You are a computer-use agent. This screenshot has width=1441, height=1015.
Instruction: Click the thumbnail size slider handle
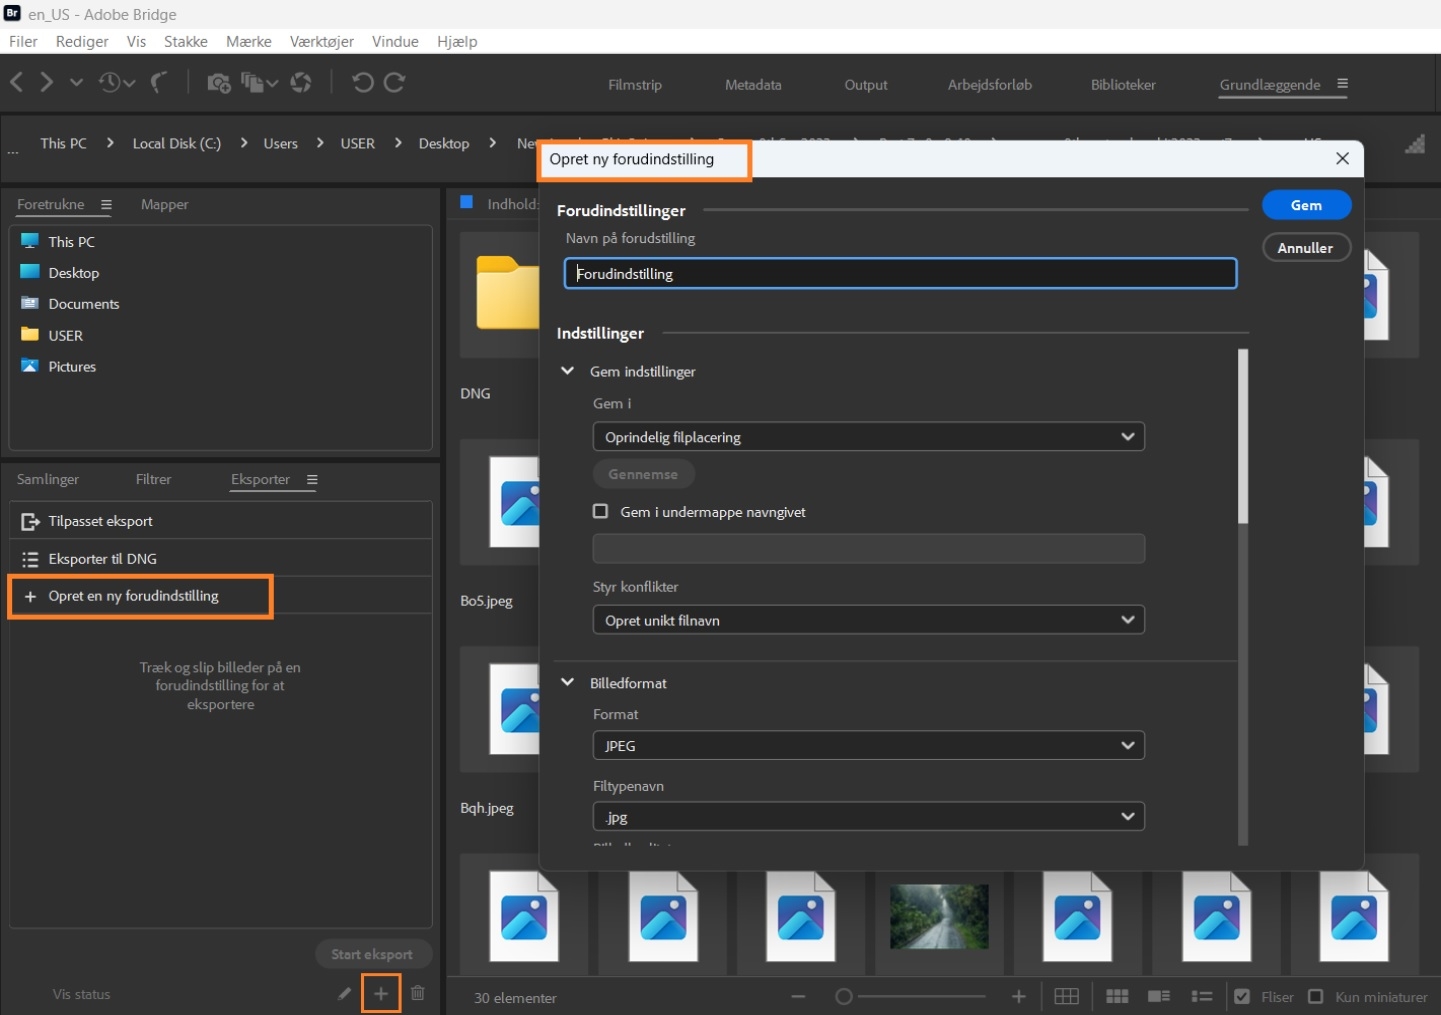(844, 996)
